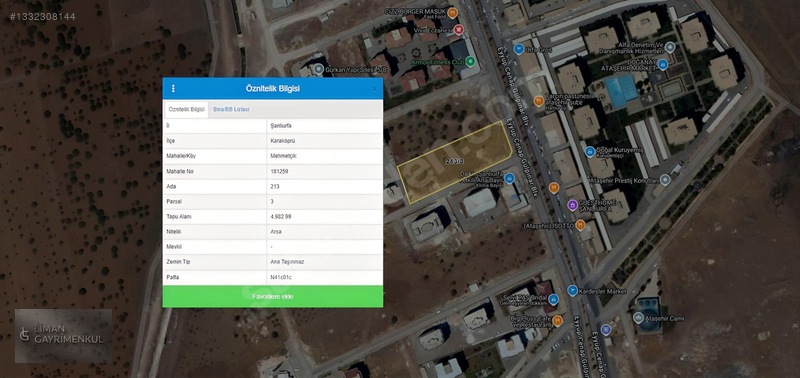Viewport: 800px width, 378px height.
Task: Click the Ataşehir Cami mosque pin
Action: 638,318
